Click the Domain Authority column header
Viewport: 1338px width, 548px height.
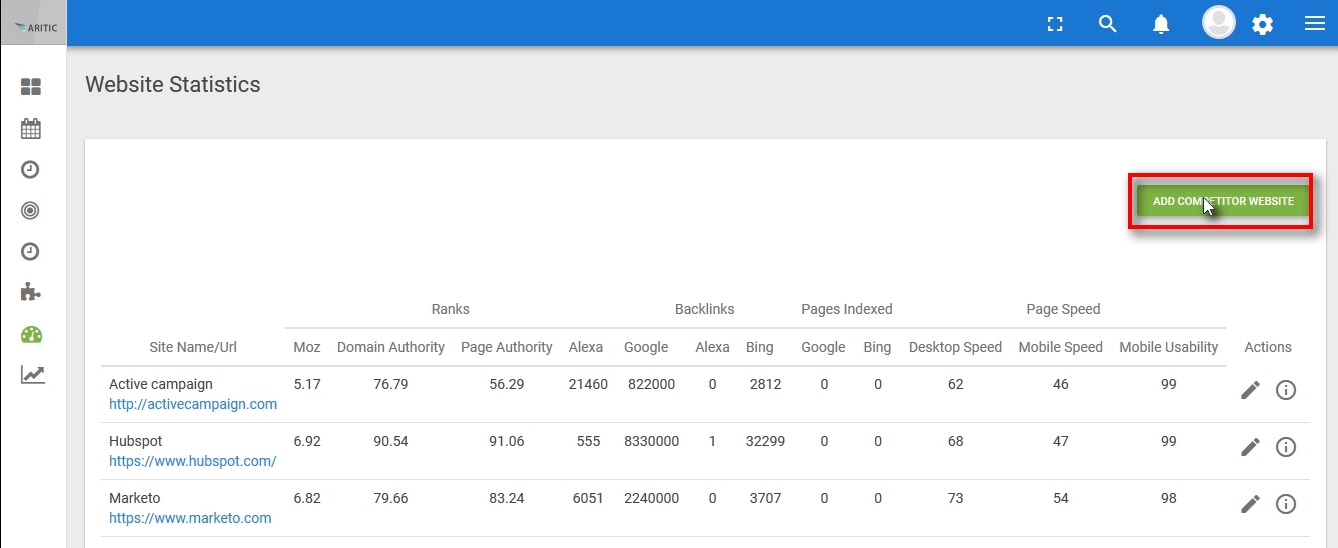point(391,347)
